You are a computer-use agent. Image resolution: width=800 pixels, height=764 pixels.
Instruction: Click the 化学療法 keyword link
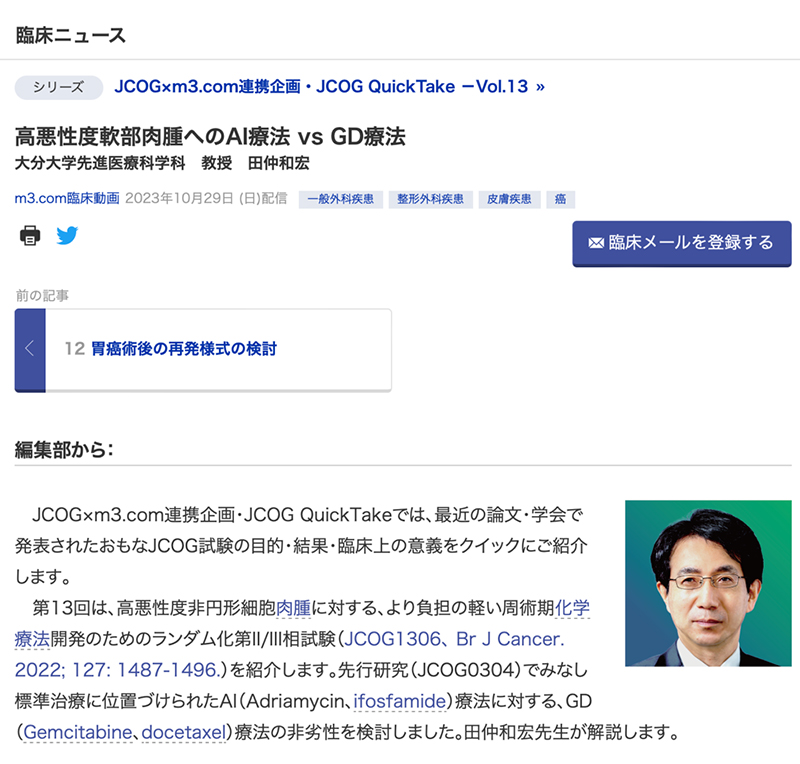(x=572, y=608)
